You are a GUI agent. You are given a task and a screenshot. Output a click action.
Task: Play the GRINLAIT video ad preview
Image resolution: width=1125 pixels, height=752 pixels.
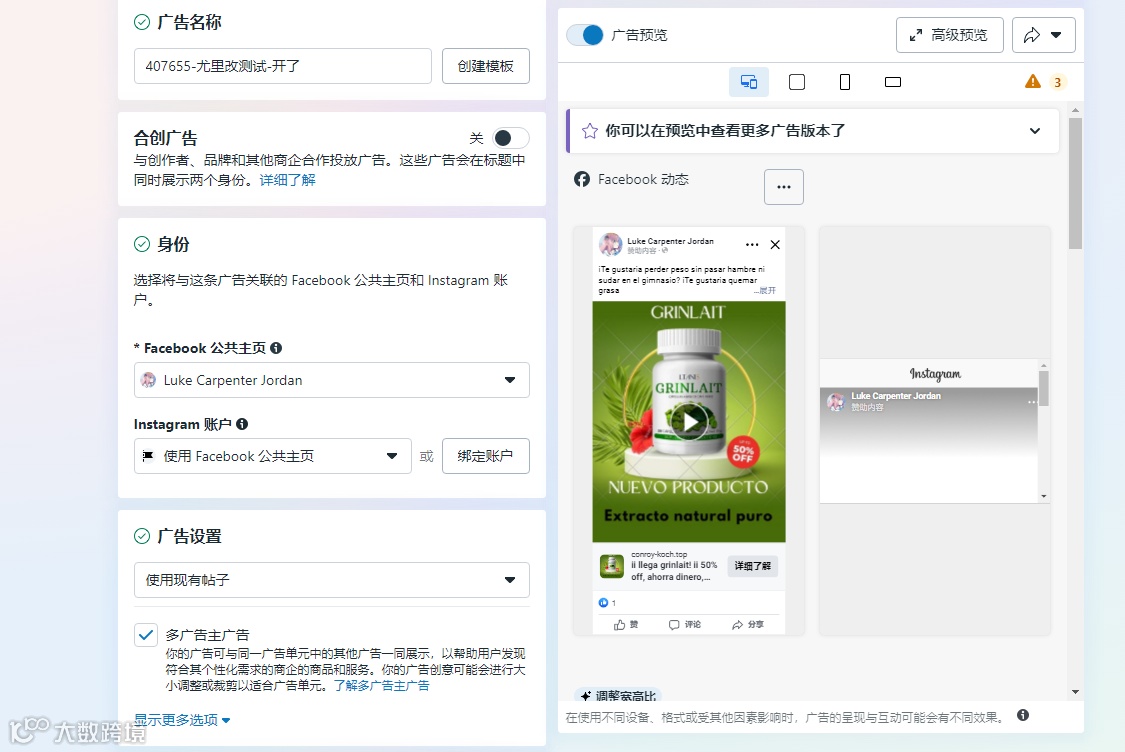(x=689, y=421)
